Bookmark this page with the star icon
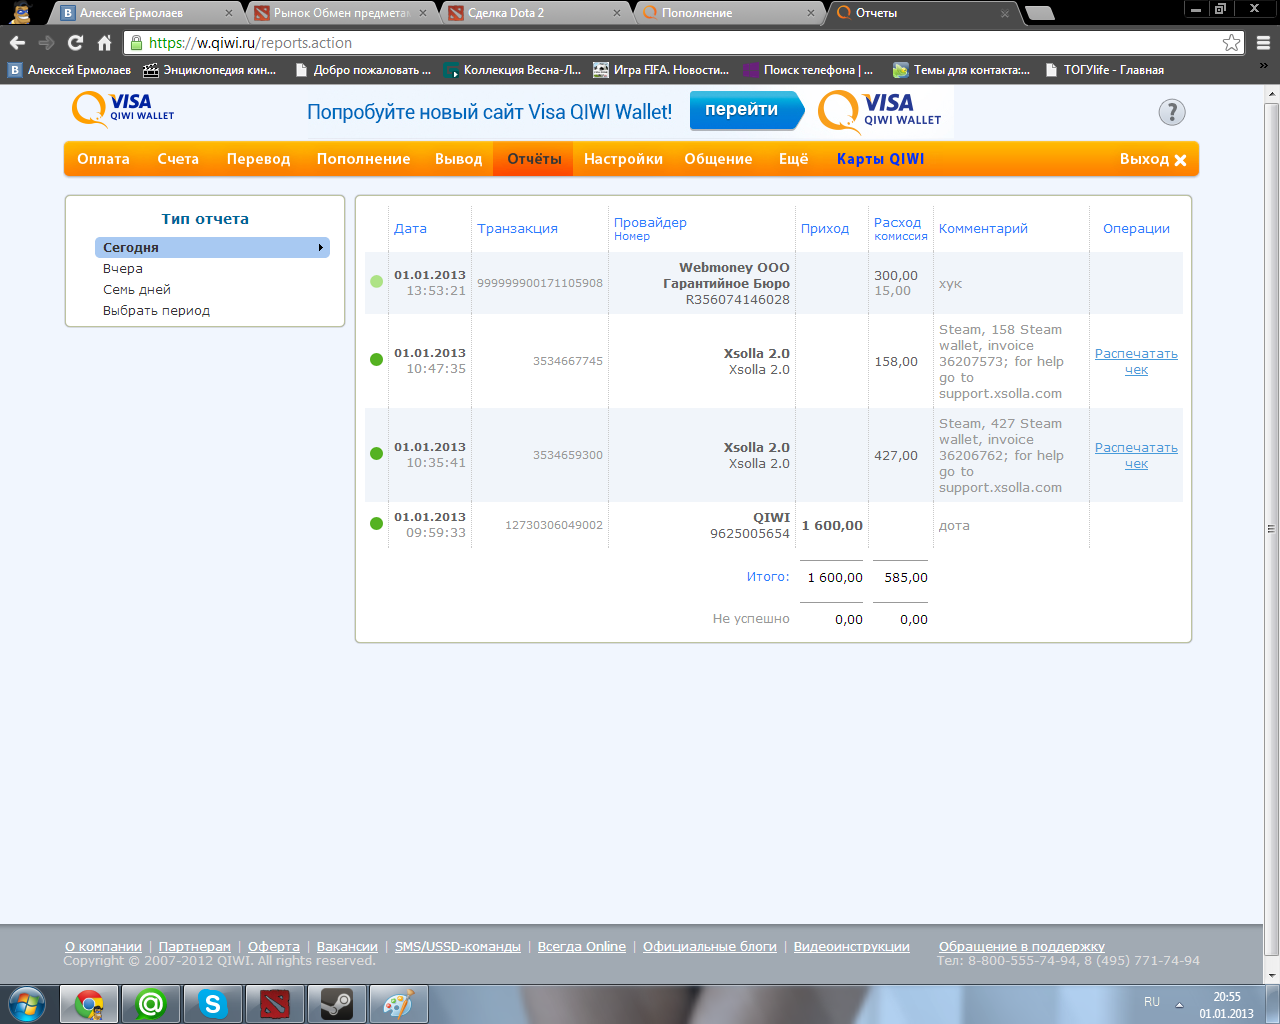 (1232, 43)
